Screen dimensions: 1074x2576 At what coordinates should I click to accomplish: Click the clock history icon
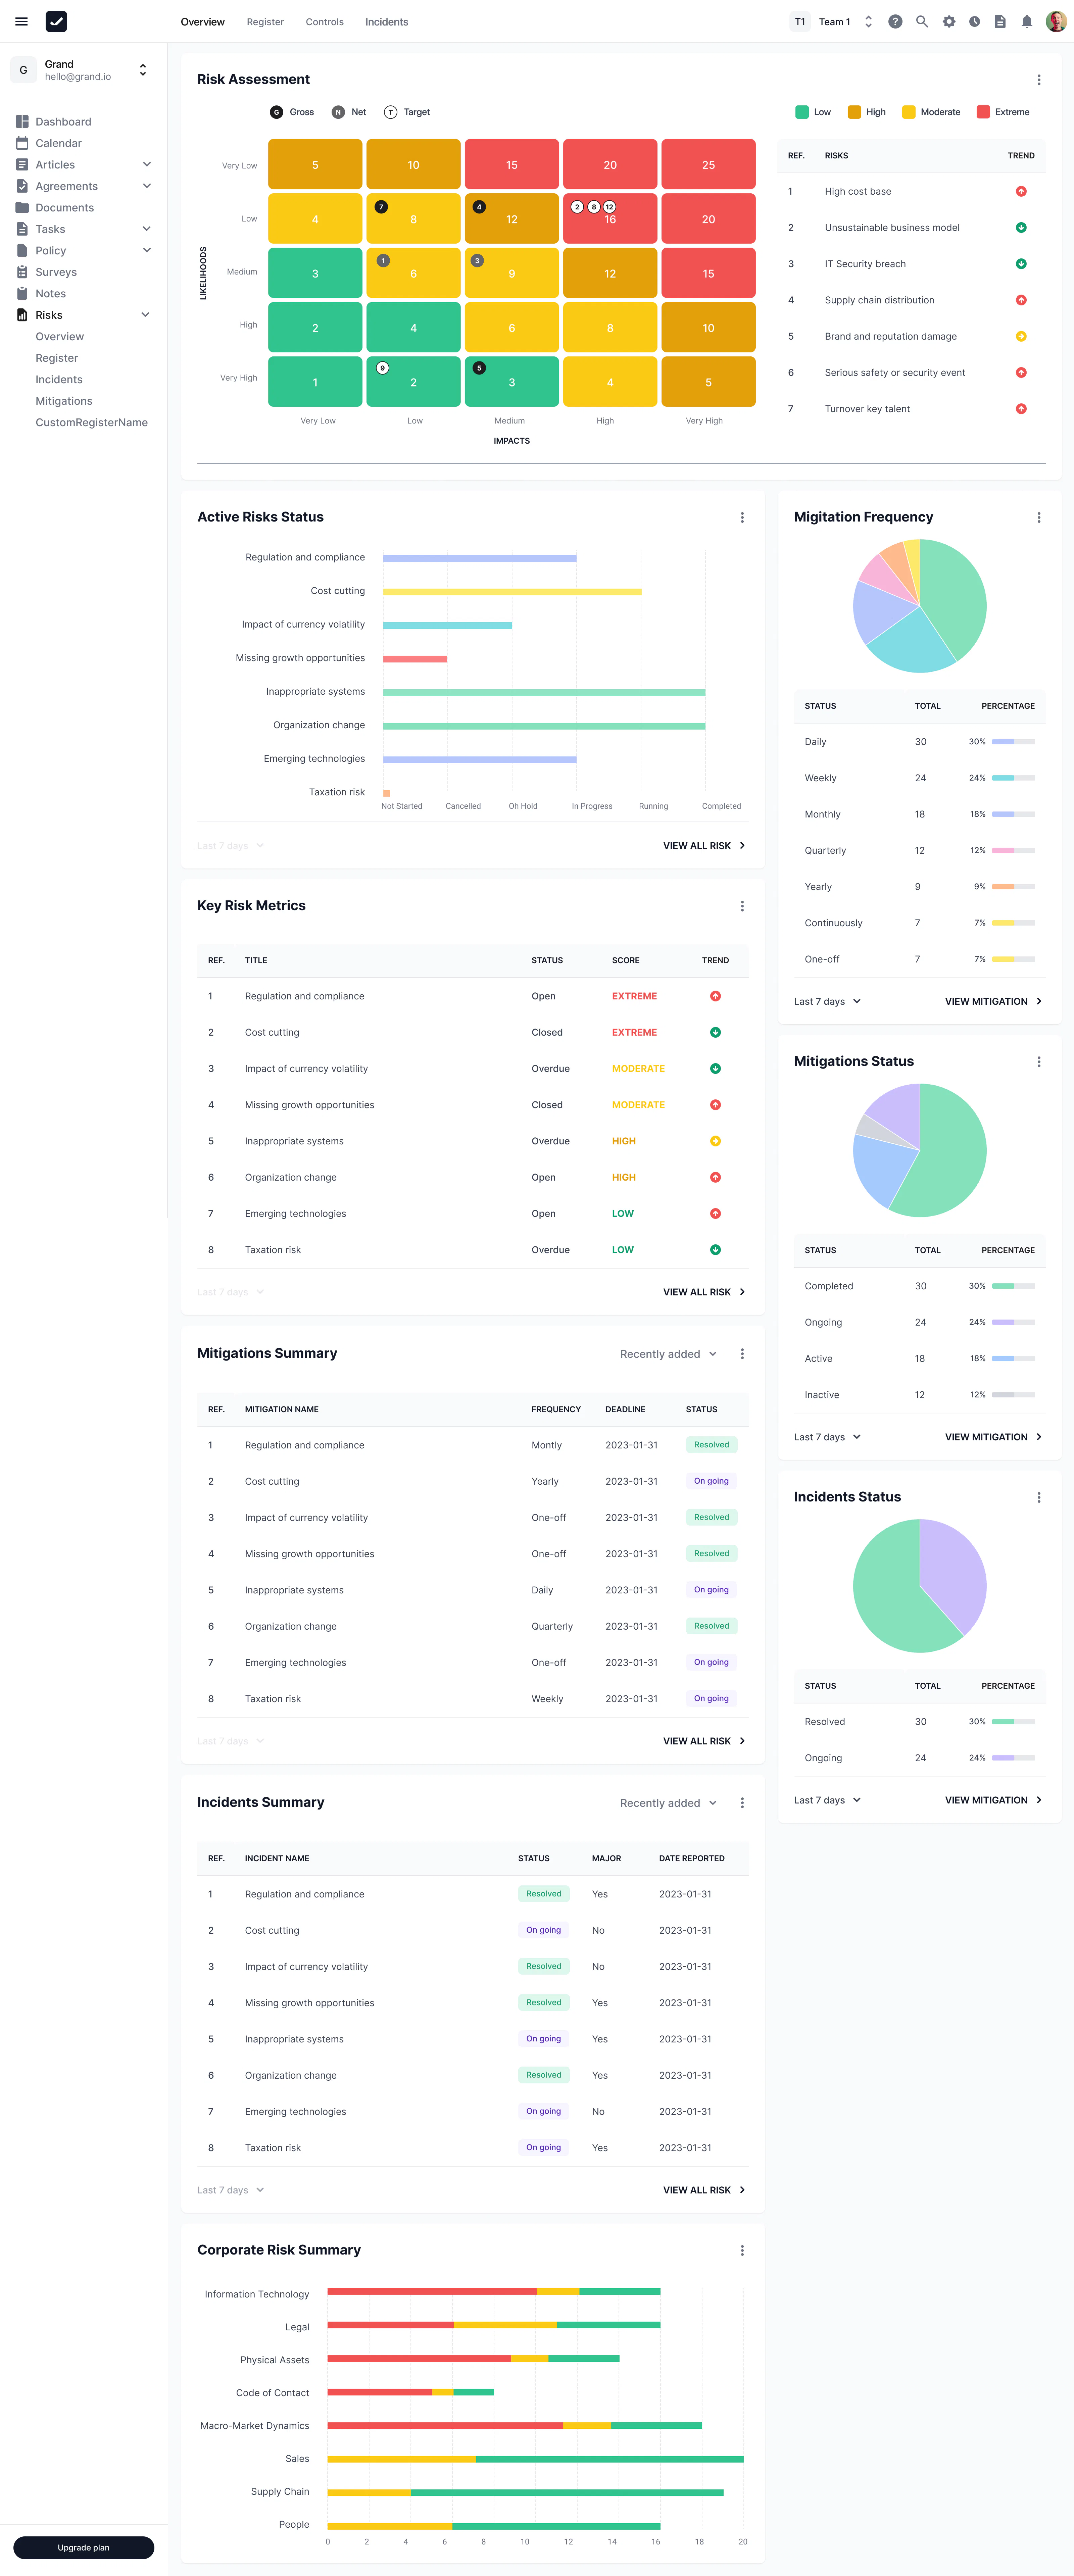(x=974, y=21)
